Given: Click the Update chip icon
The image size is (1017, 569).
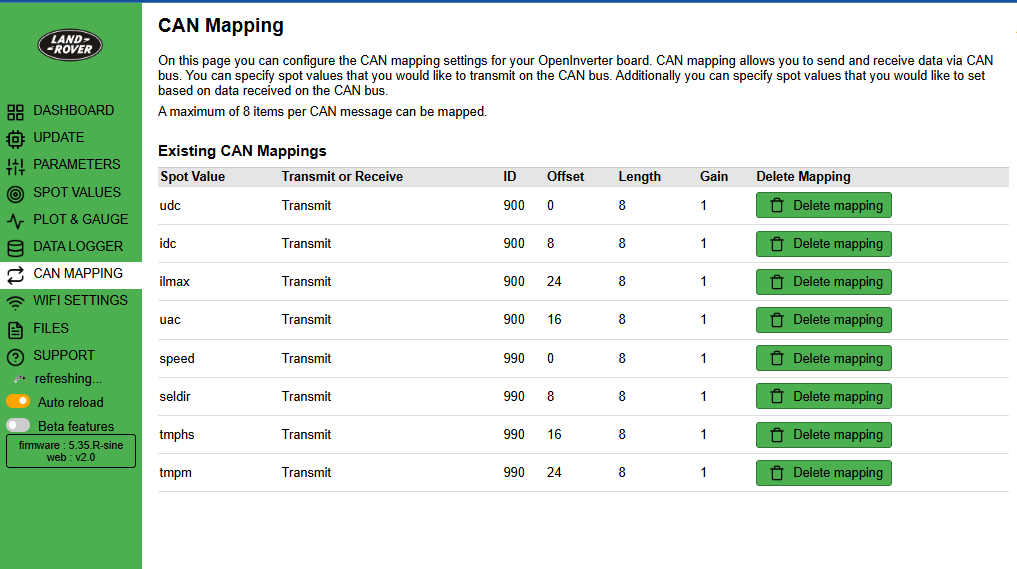Looking at the screenshot, I should (15, 139).
